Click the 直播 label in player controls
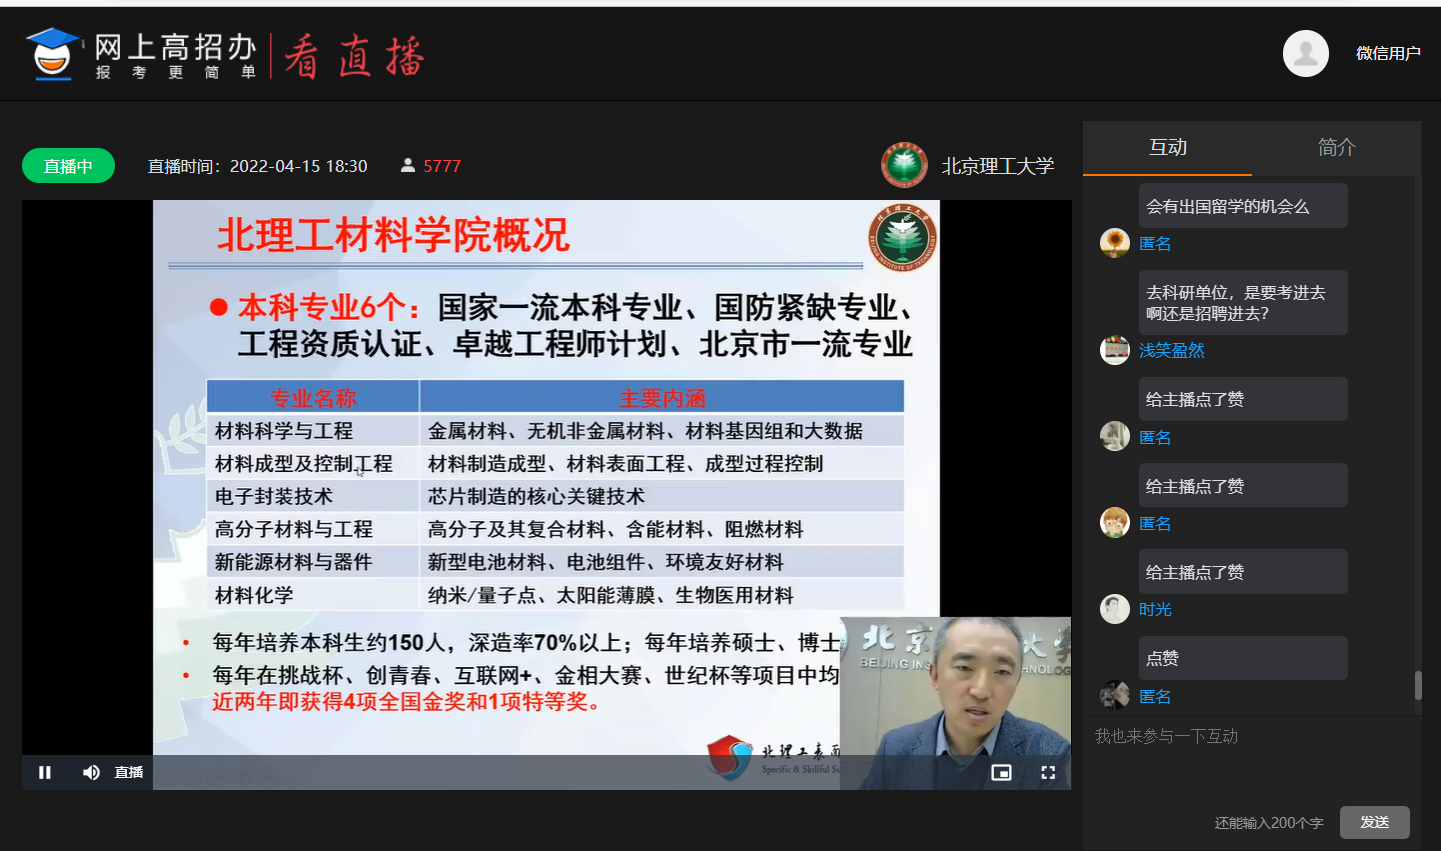Viewport: 1441px width, 851px height. (129, 772)
